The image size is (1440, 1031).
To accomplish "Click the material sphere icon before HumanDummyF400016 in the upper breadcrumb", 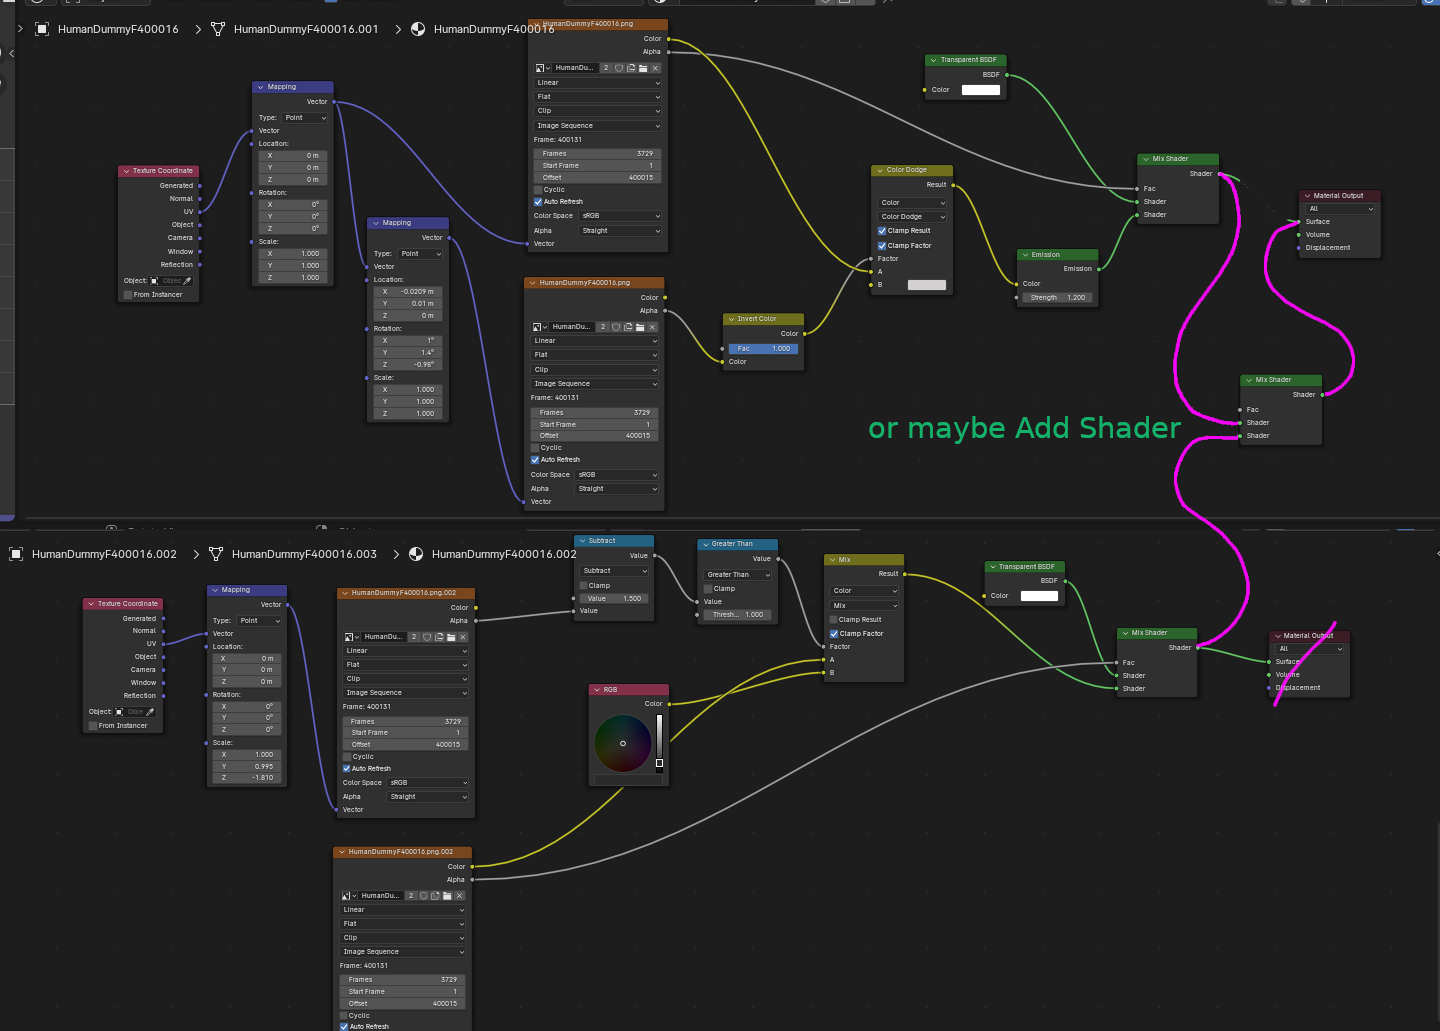I will pos(418,29).
